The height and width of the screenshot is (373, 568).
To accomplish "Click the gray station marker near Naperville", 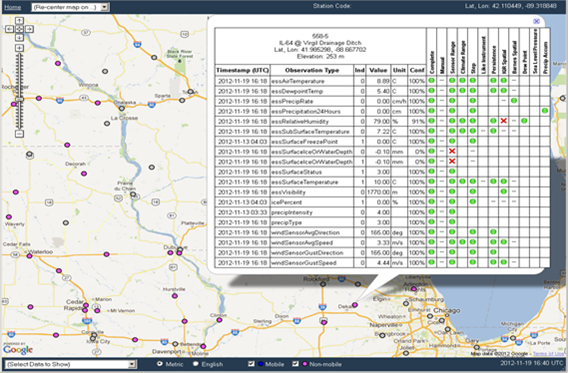I will (382, 335).
